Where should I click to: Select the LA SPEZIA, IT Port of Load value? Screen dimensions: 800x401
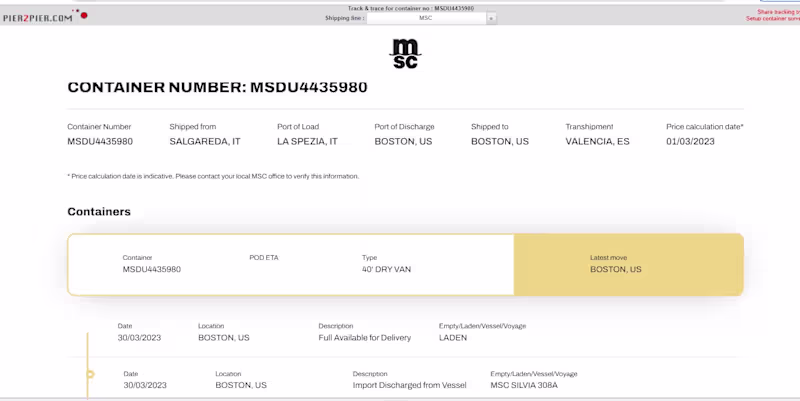[x=307, y=141]
